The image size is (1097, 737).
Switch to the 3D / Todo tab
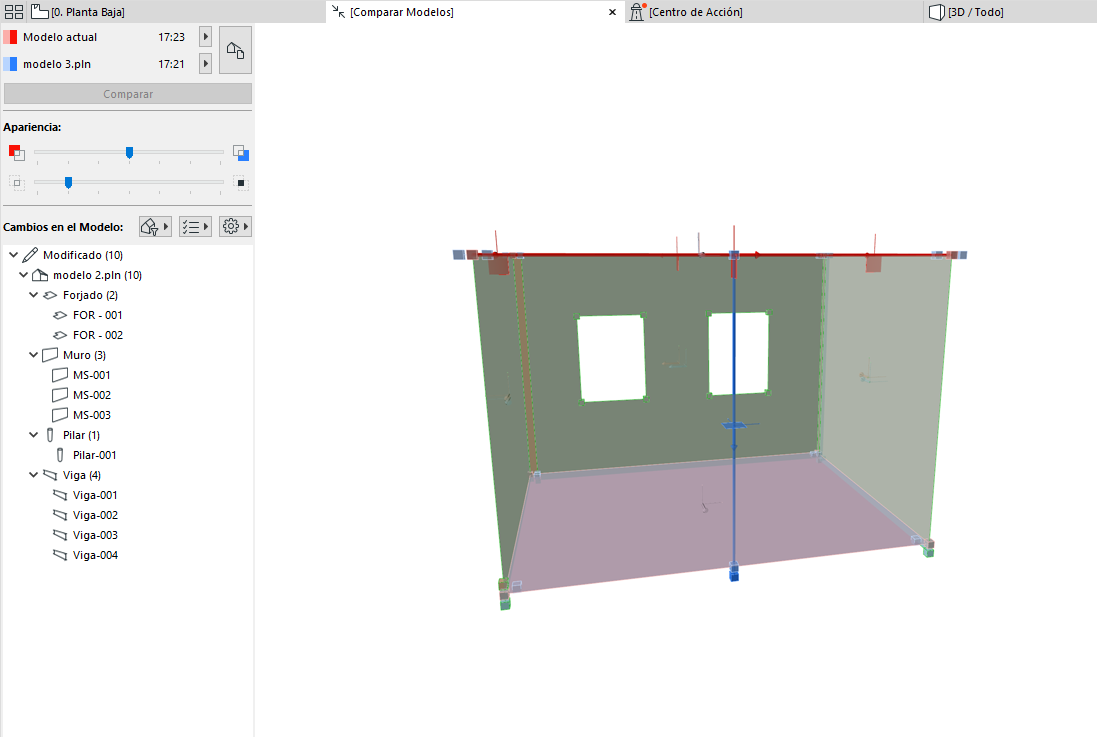tap(975, 12)
